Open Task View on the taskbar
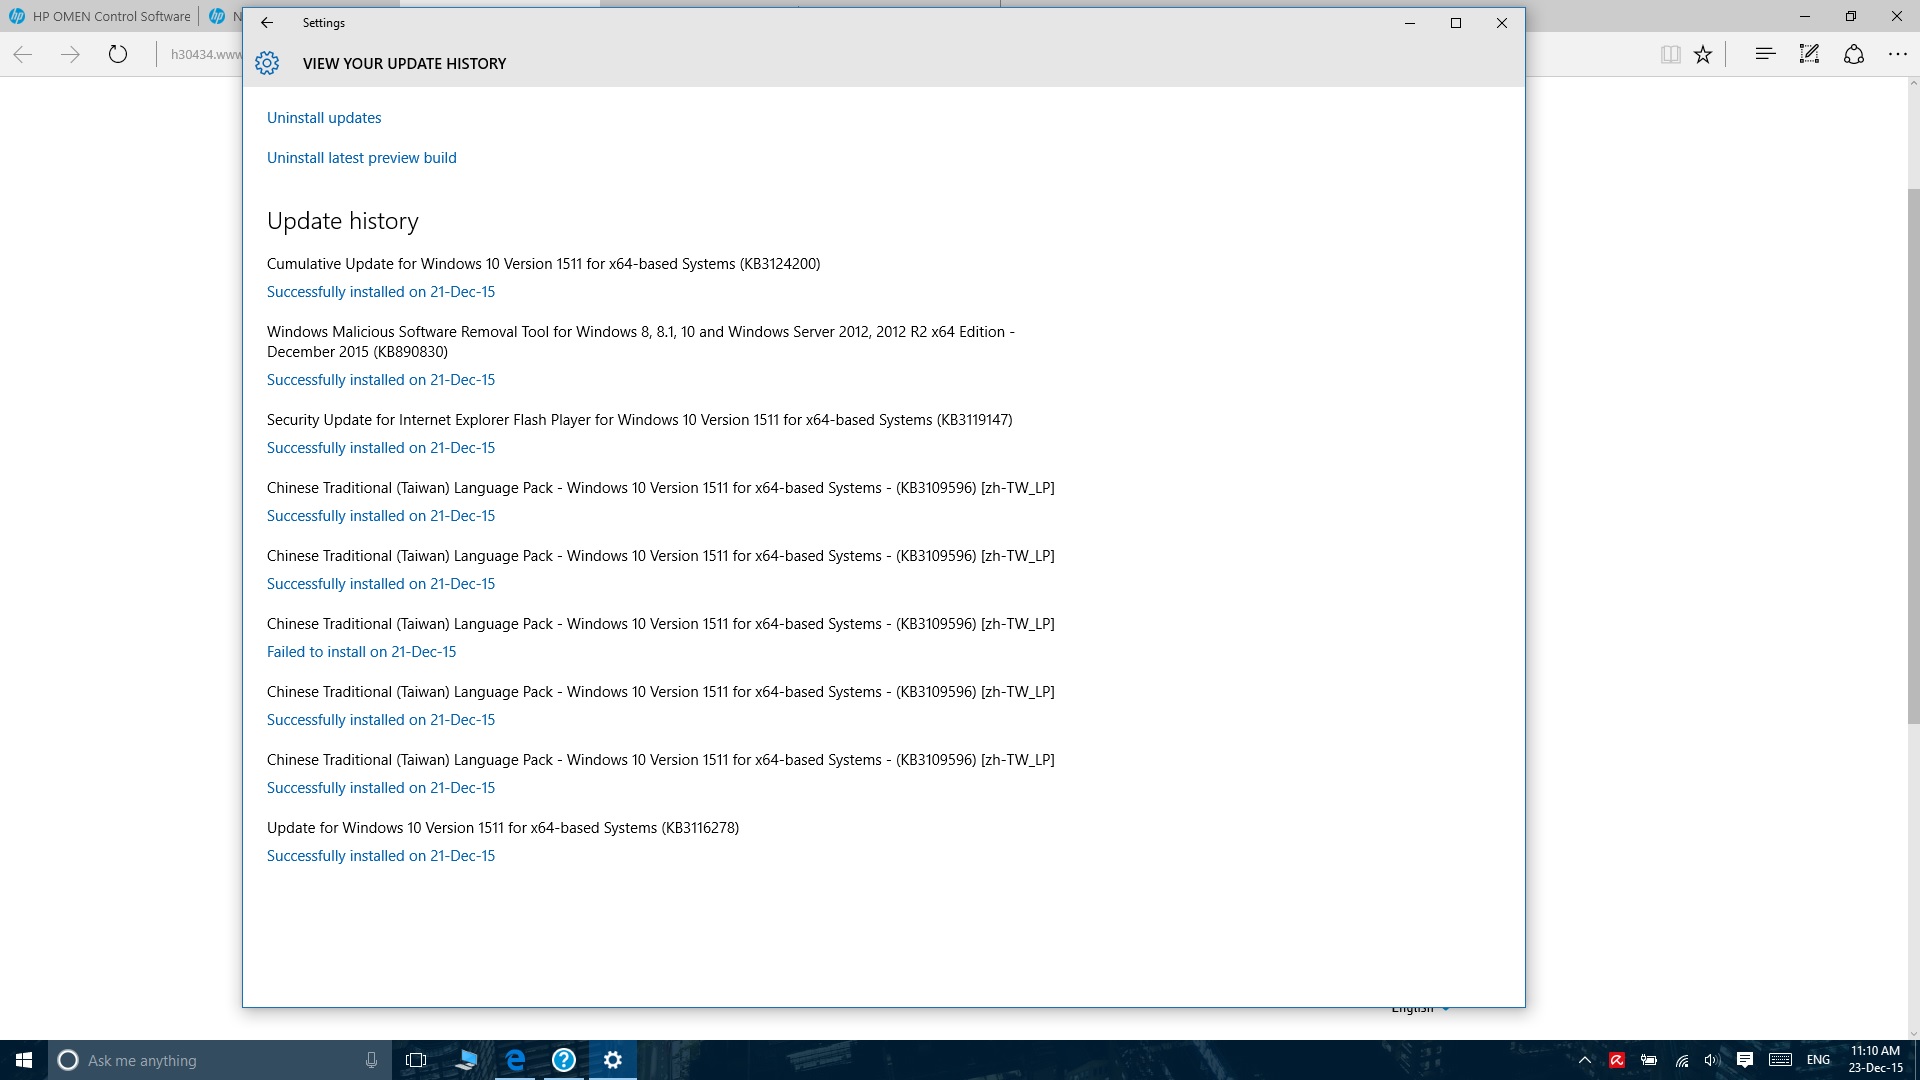Screen dimensions: 1920x1080 [x=416, y=1060]
